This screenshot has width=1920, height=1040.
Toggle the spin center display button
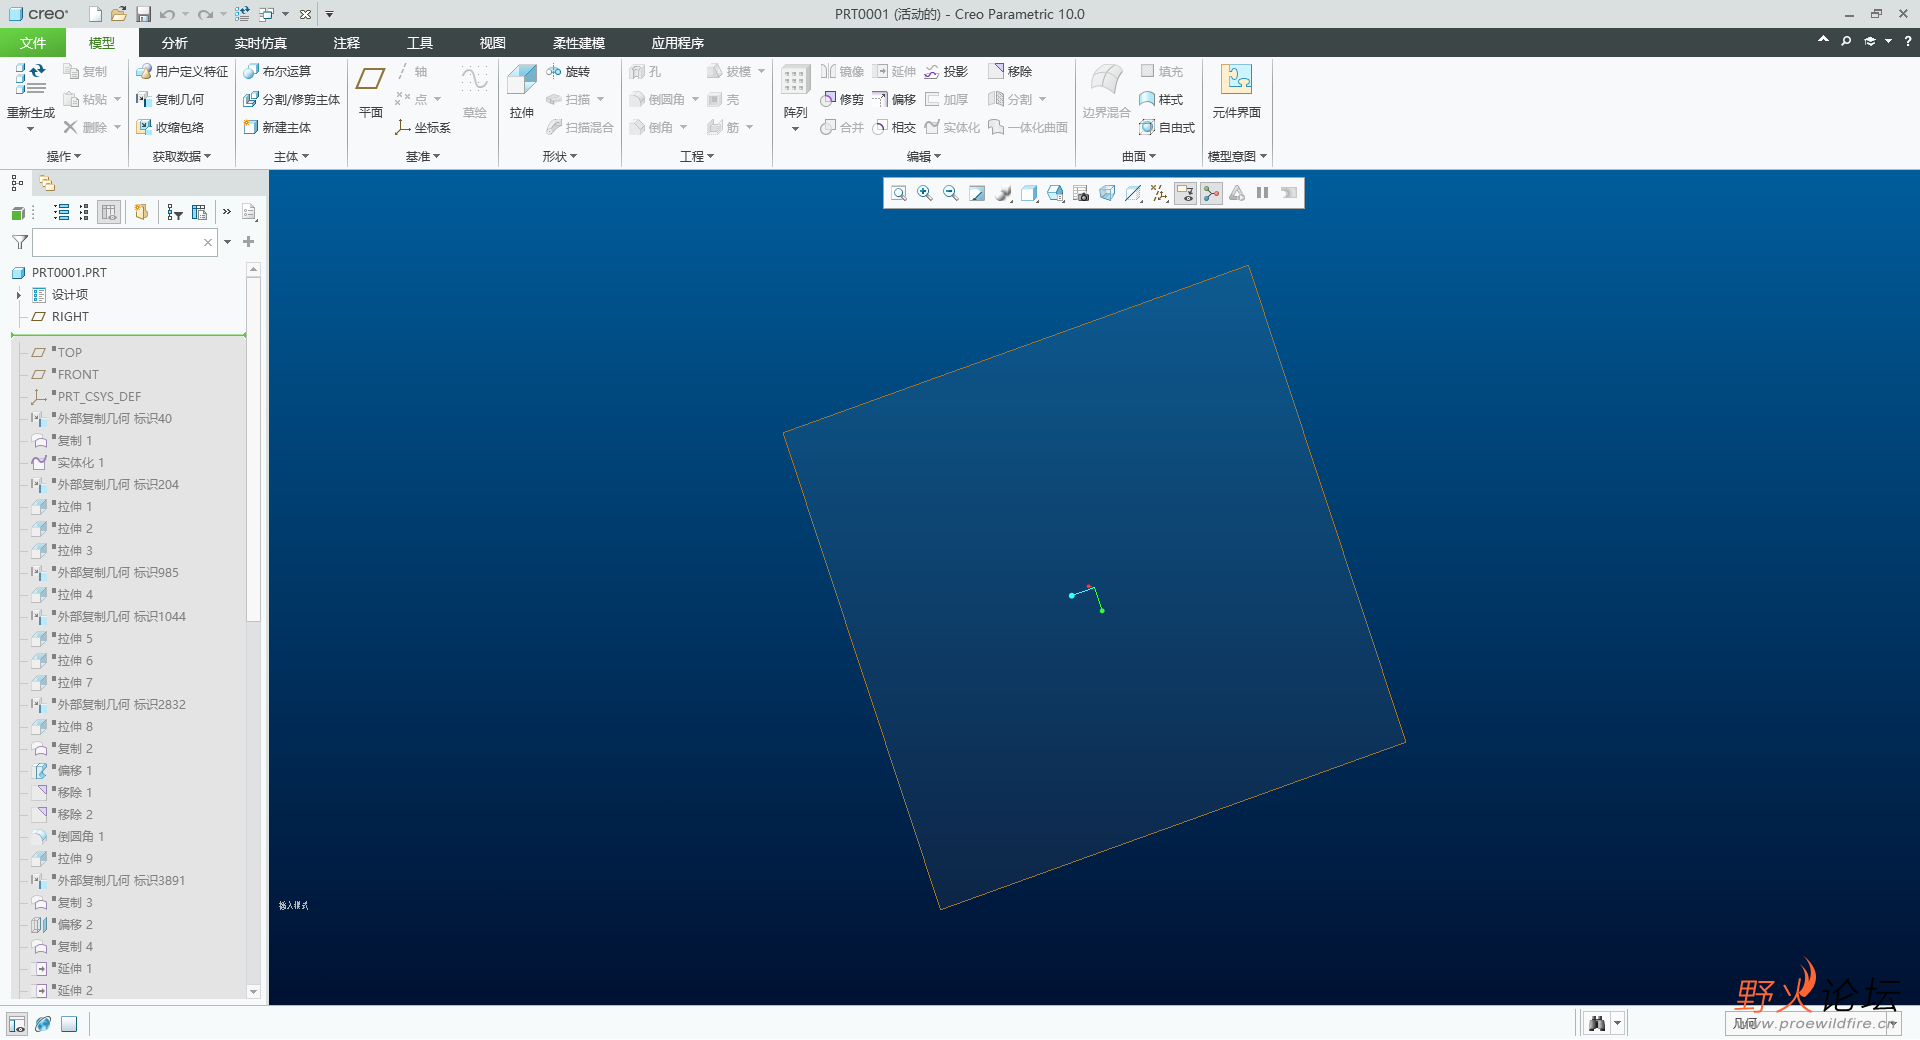pos(1211,194)
